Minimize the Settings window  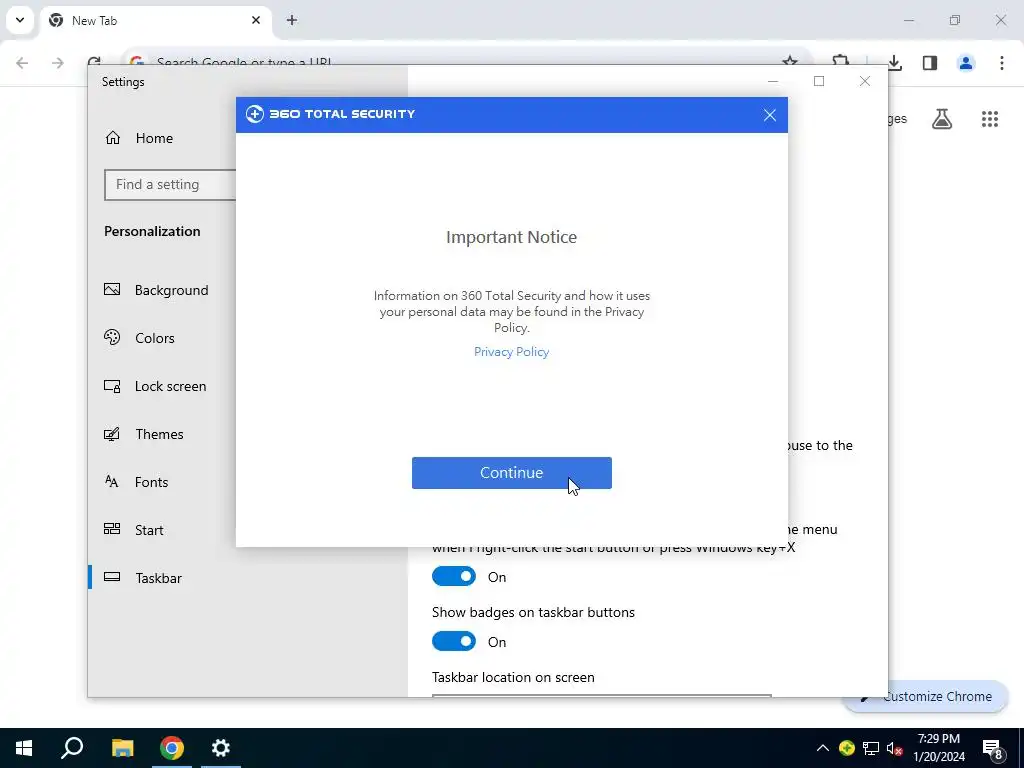[x=773, y=81]
